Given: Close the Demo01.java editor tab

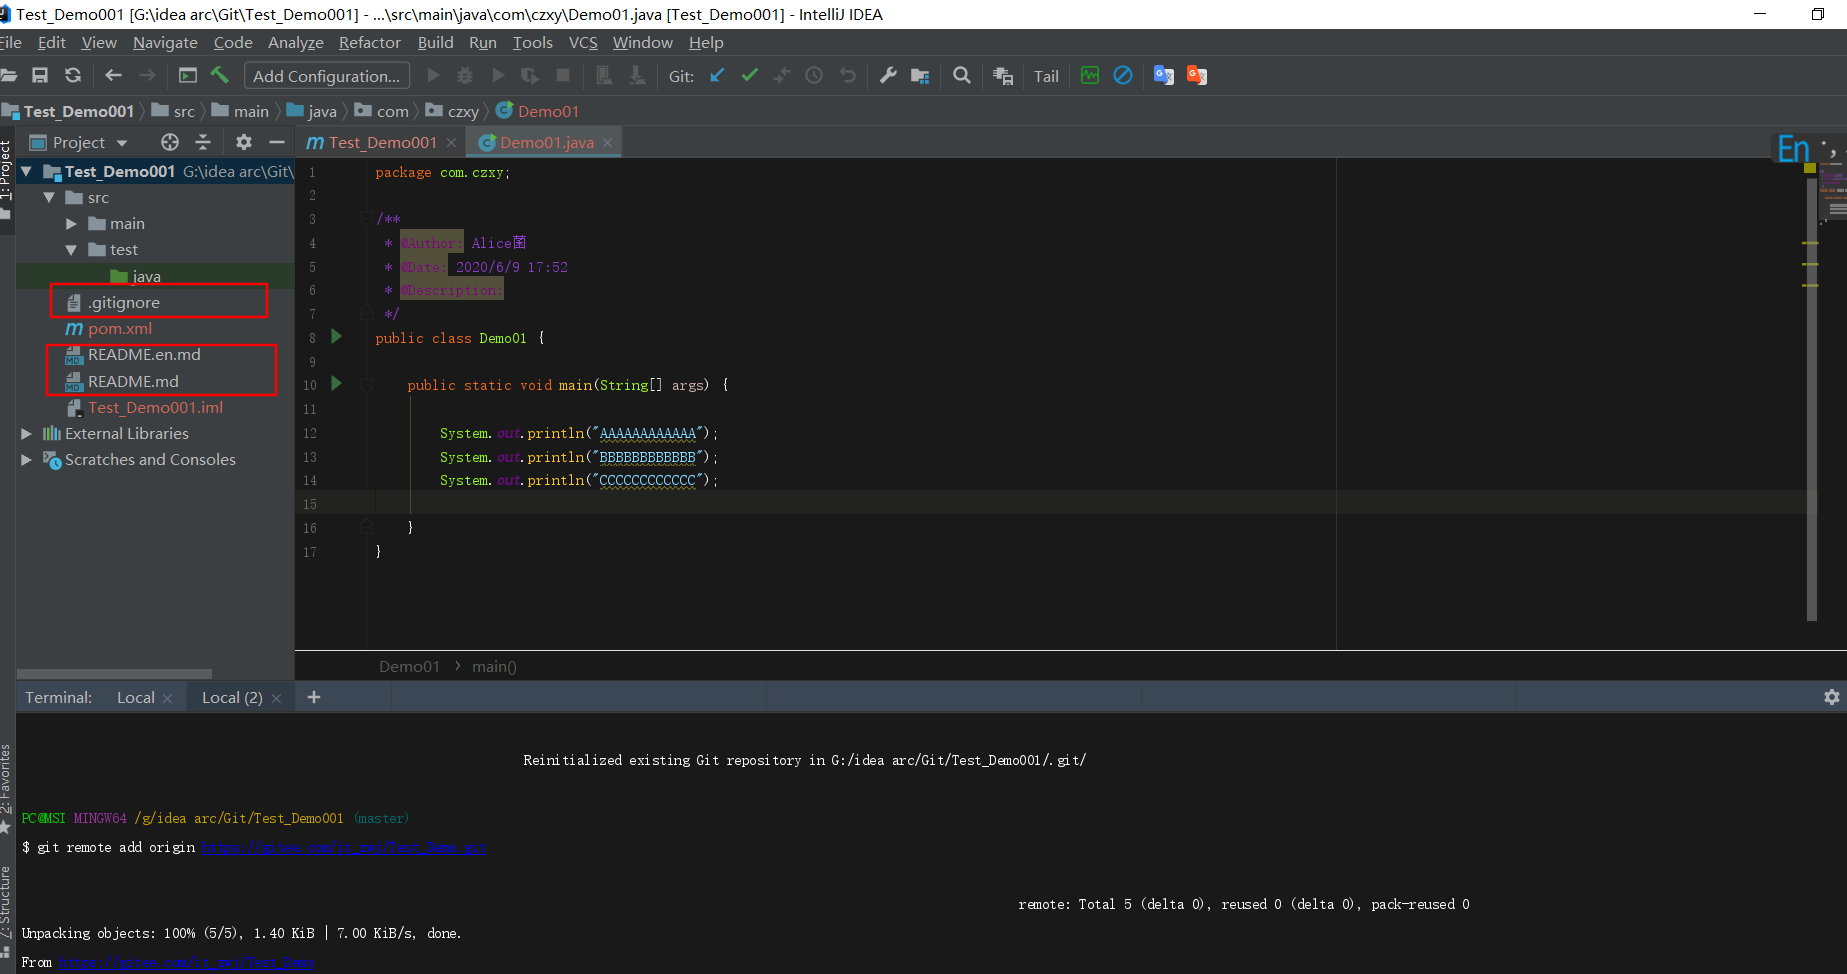Looking at the screenshot, I should 607,143.
